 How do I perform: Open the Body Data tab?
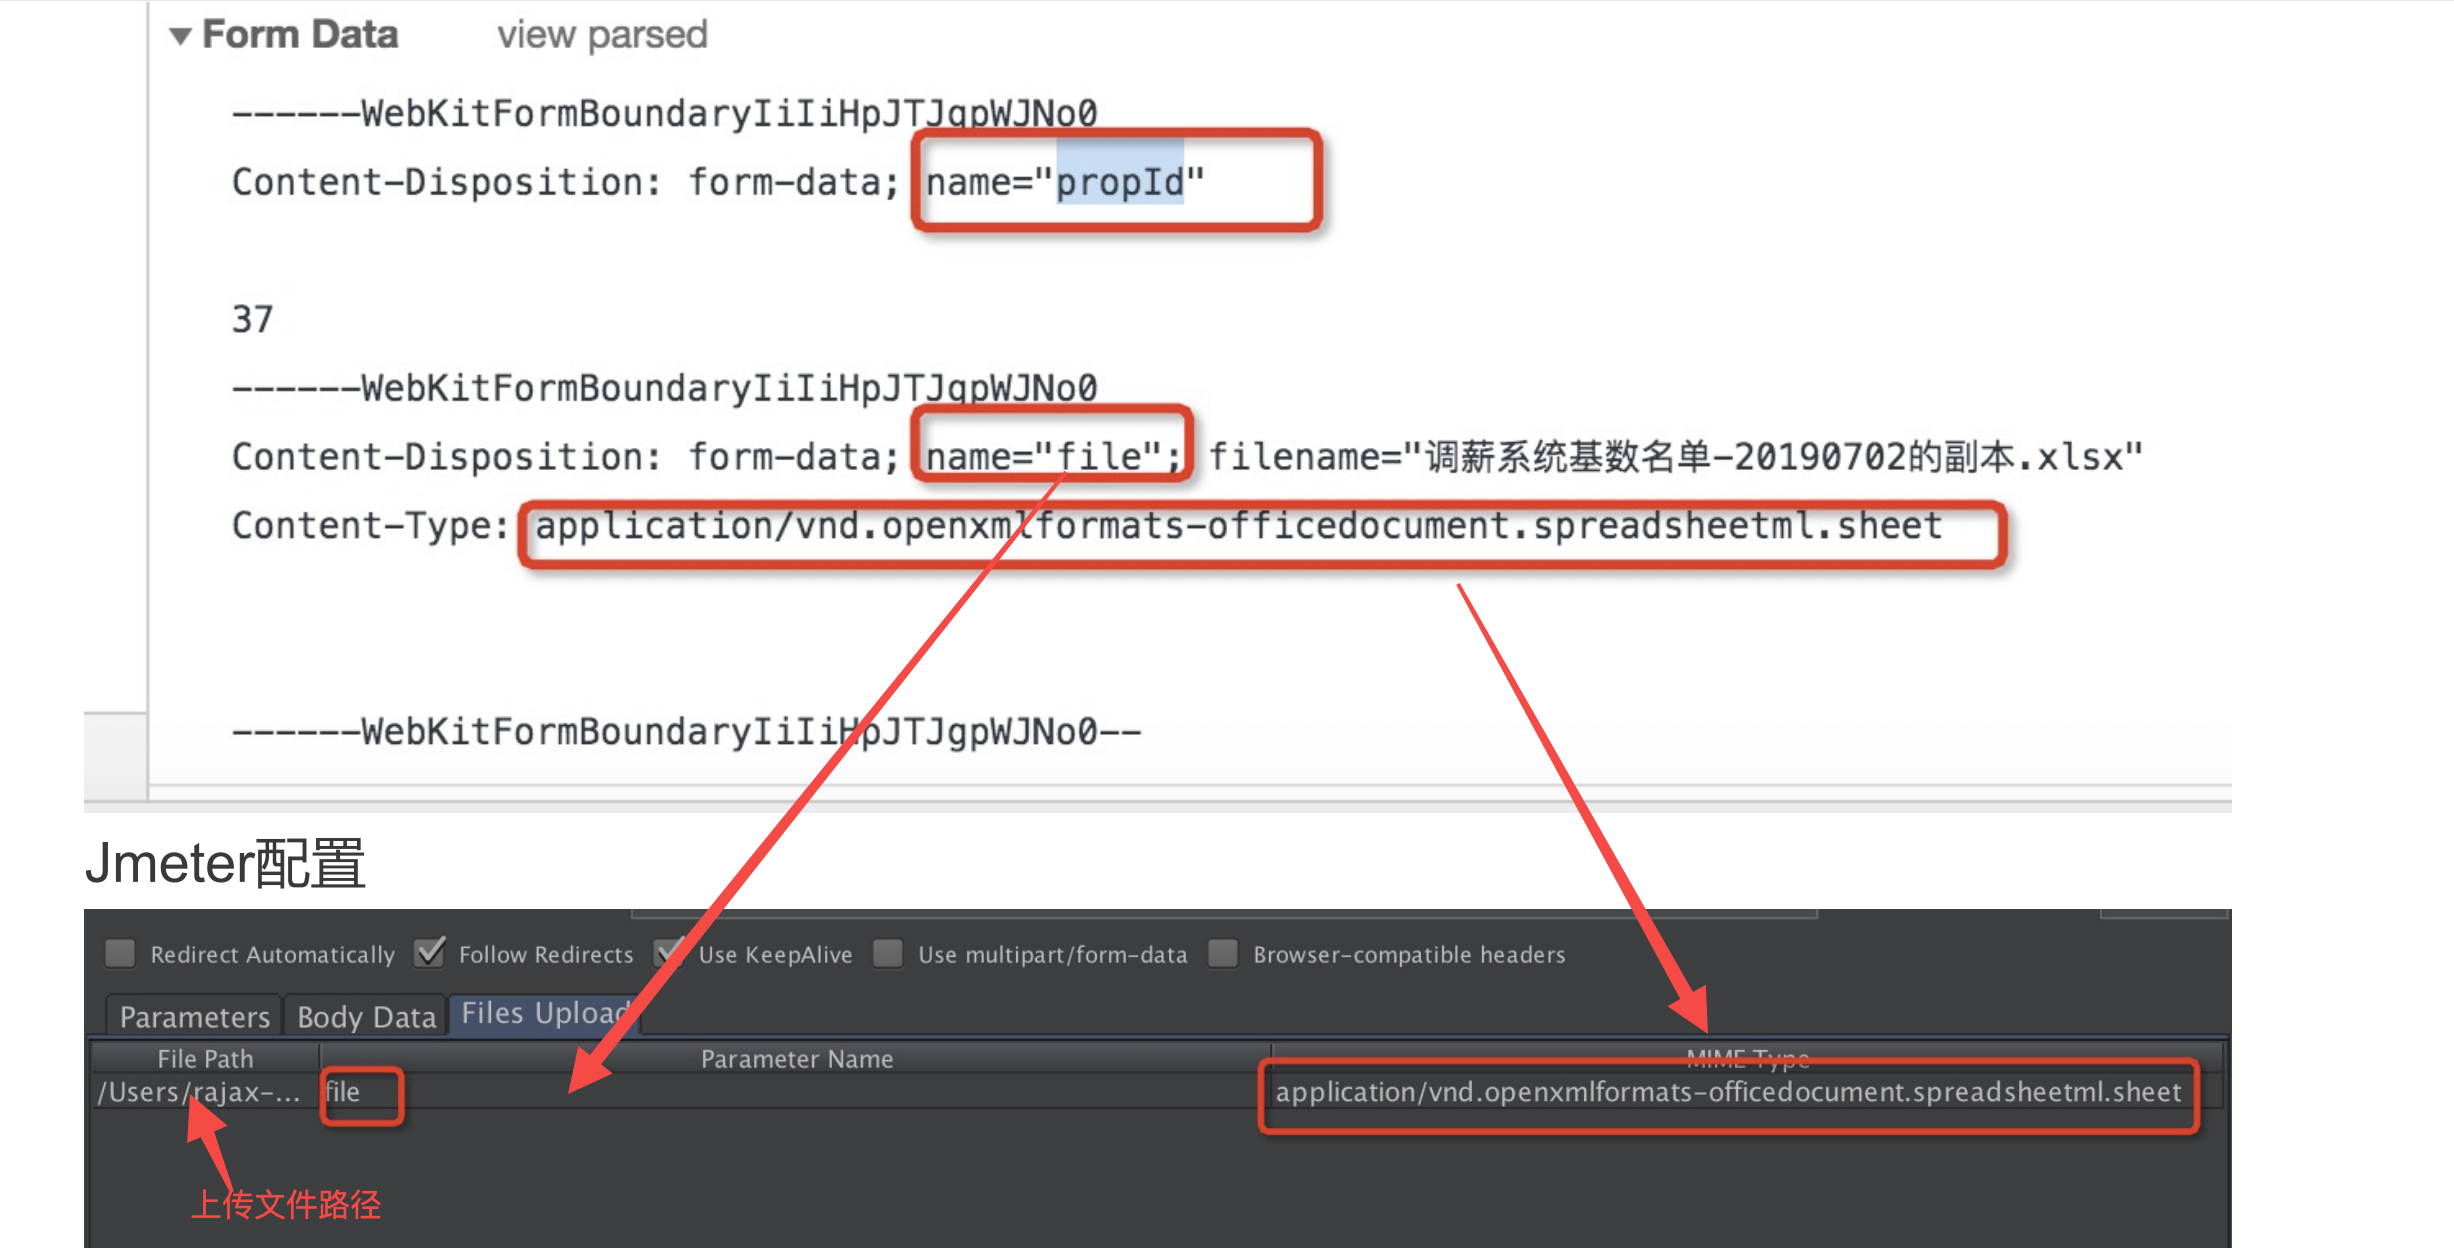coord(366,1017)
